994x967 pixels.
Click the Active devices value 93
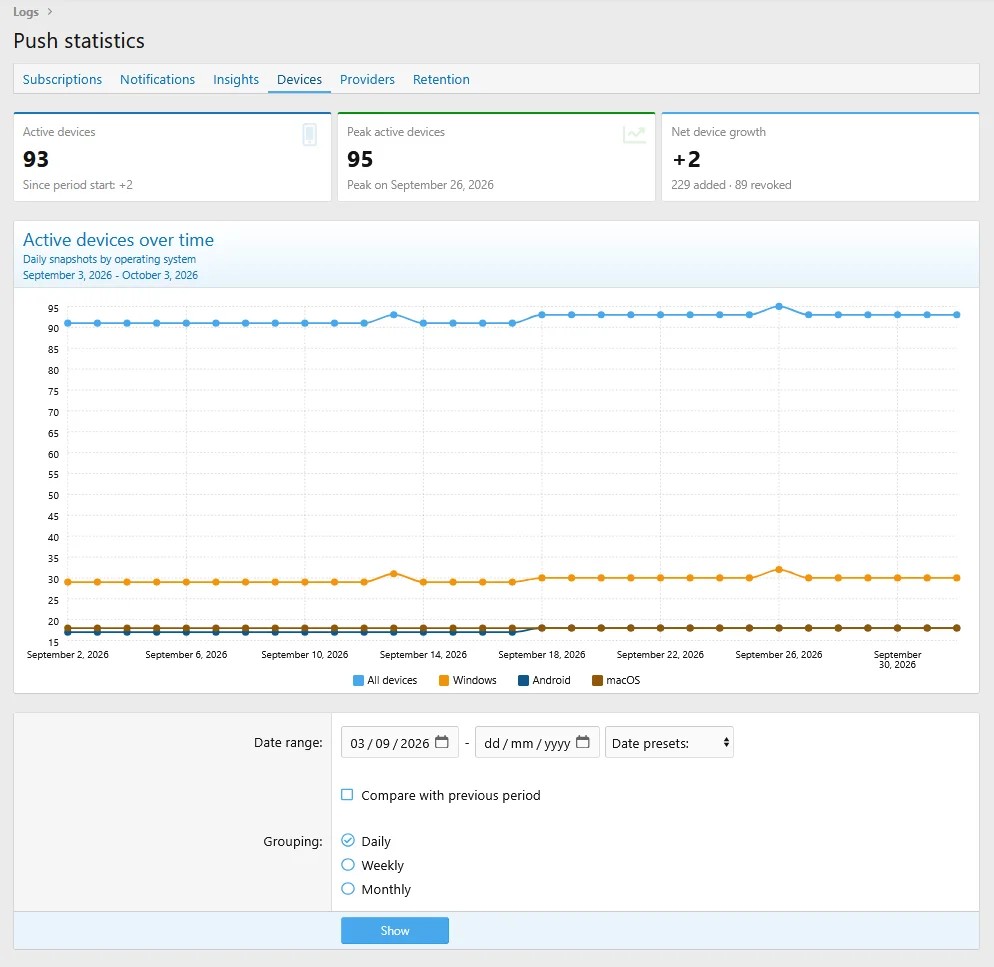(x=36, y=159)
